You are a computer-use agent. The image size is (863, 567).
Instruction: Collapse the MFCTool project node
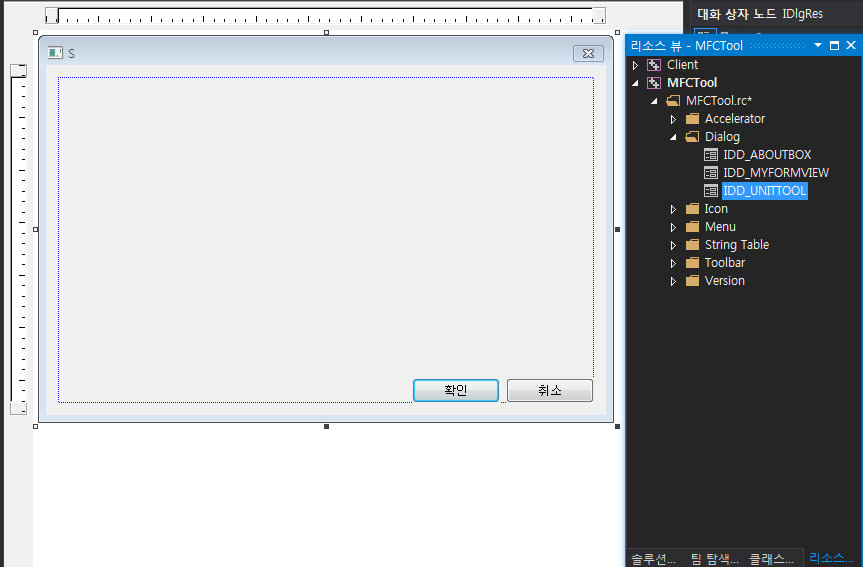tap(635, 83)
